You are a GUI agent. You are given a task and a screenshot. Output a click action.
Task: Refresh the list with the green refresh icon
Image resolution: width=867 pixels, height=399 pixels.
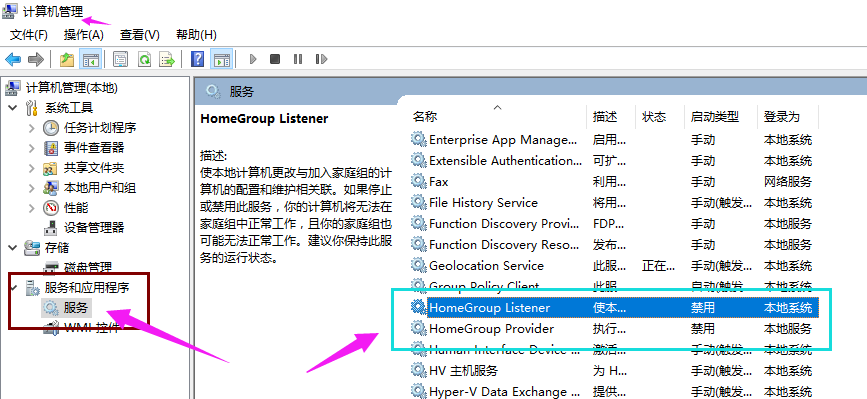pos(144,59)
